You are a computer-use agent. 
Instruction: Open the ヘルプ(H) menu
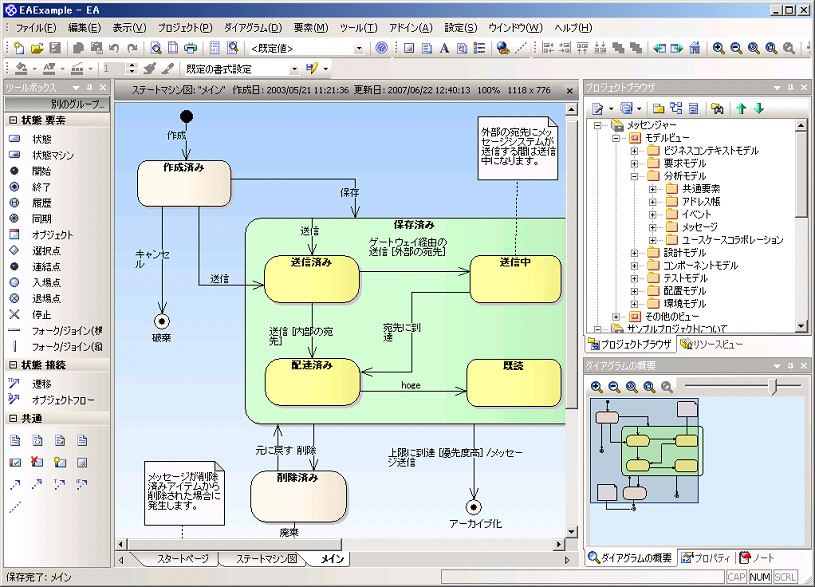(x=573, y=28)
